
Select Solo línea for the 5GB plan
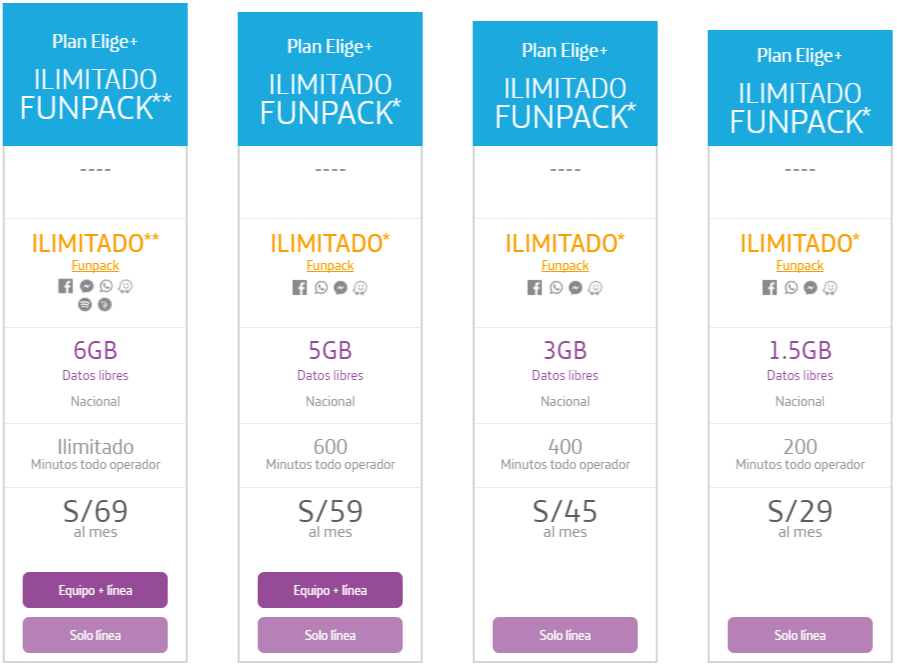pos(330,635)
